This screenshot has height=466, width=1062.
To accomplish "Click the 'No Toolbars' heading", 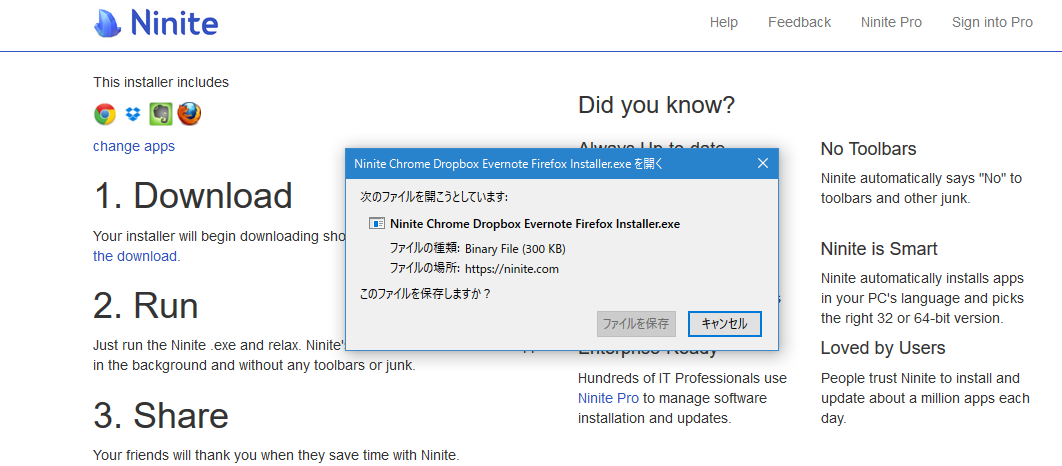I will (x=868, y=149).
